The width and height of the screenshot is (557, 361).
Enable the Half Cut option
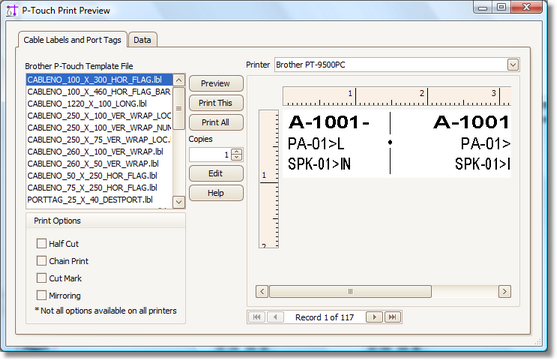[x=42, y=243]
